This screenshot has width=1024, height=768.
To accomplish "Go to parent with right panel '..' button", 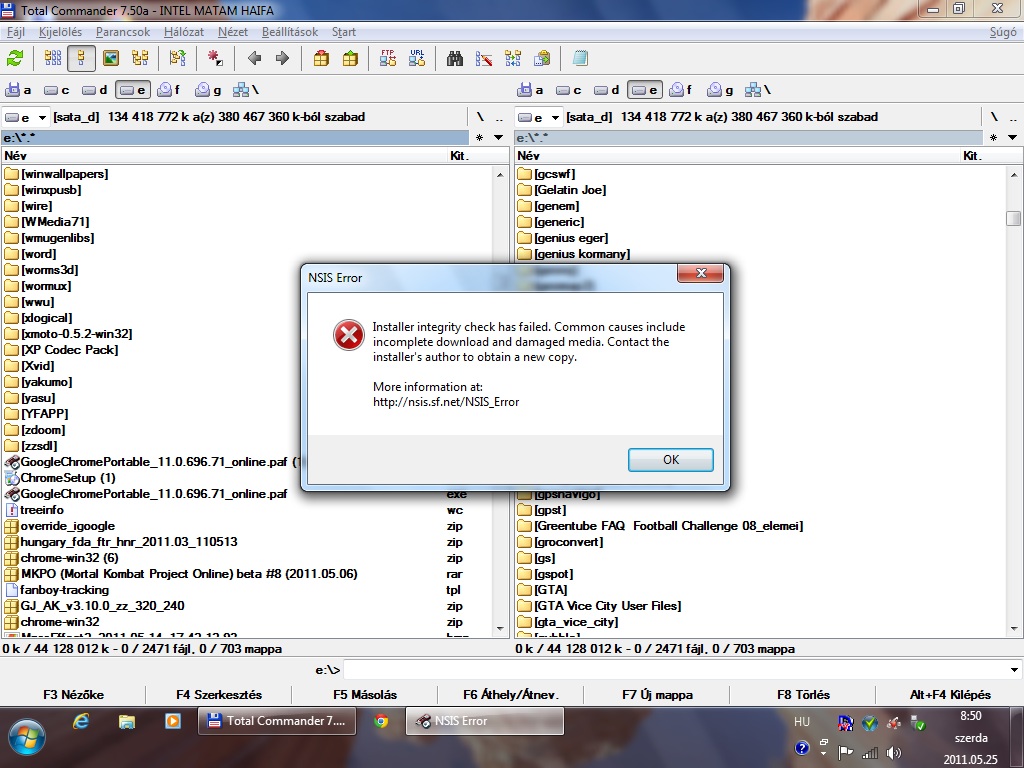I will pos(1013,118).
